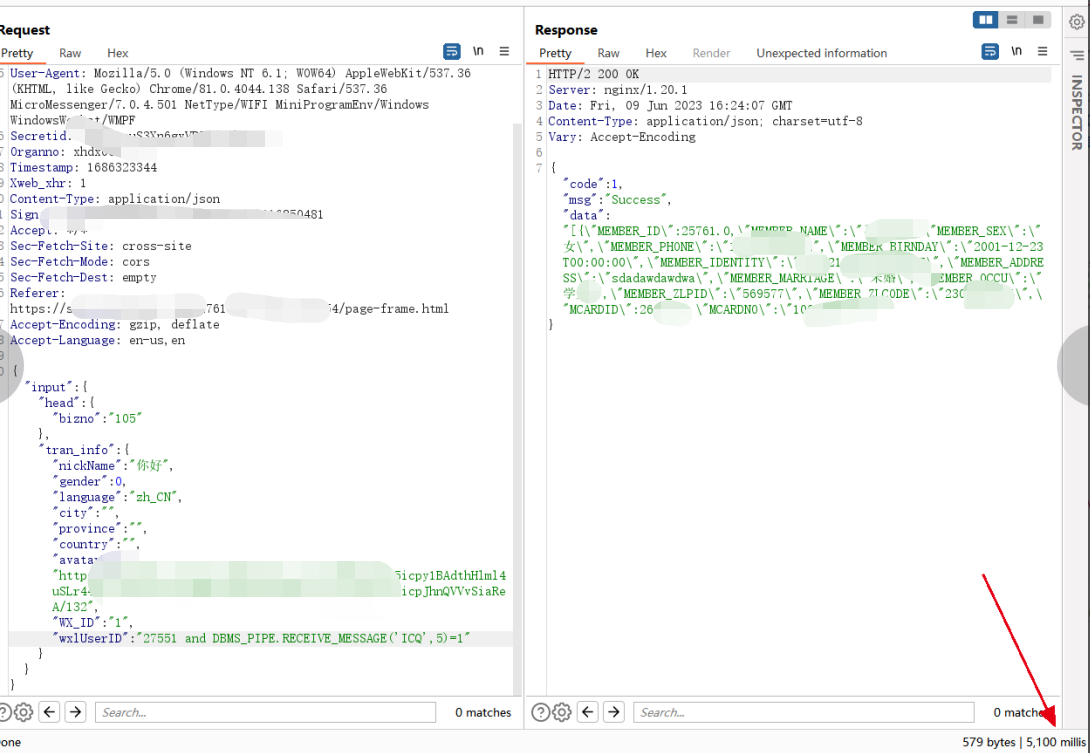Open Response search help question icon
1090x753 pixels.
tap(540, 712)
